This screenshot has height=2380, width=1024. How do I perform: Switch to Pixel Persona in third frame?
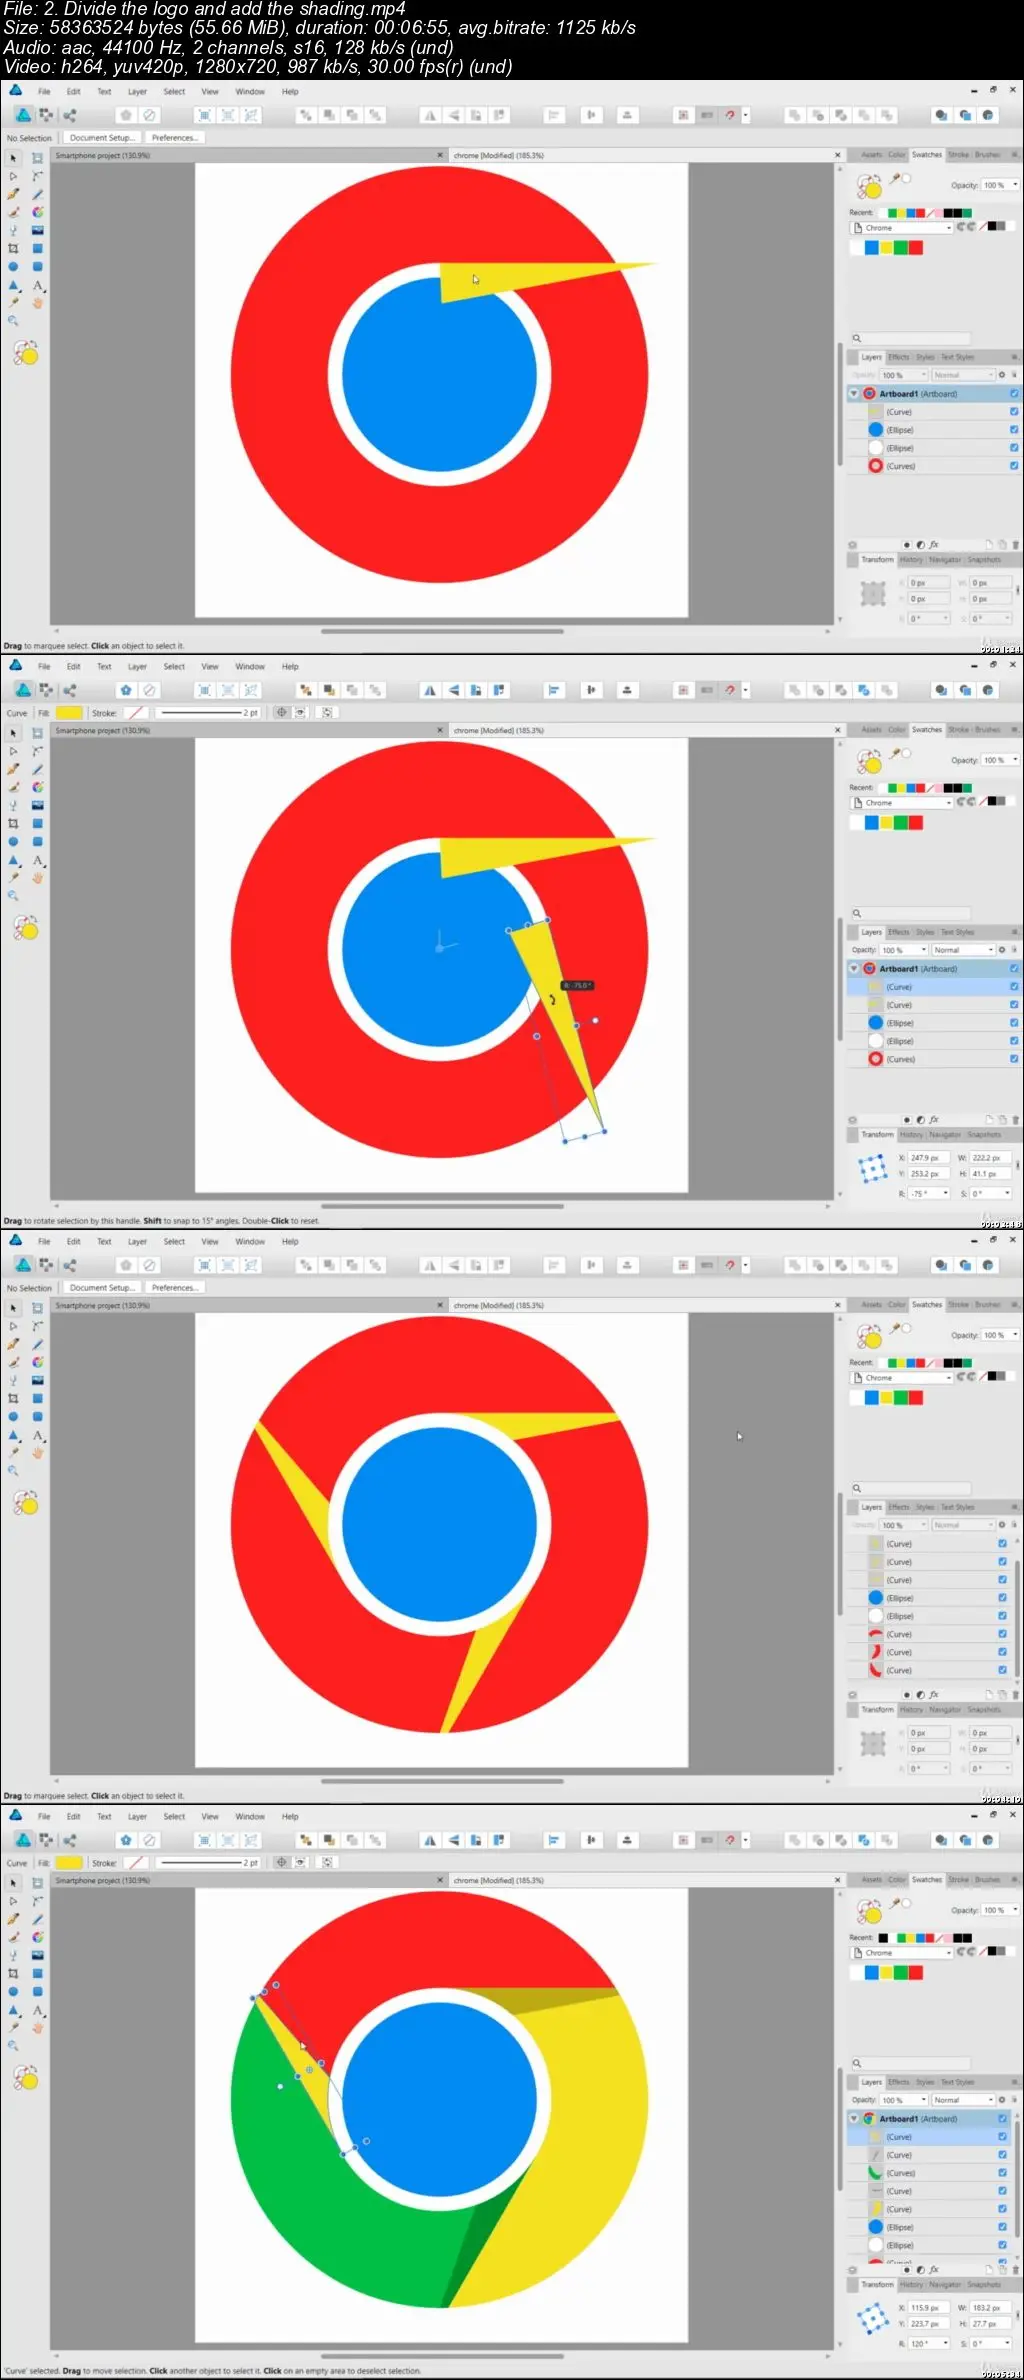tap(46, 1265)
